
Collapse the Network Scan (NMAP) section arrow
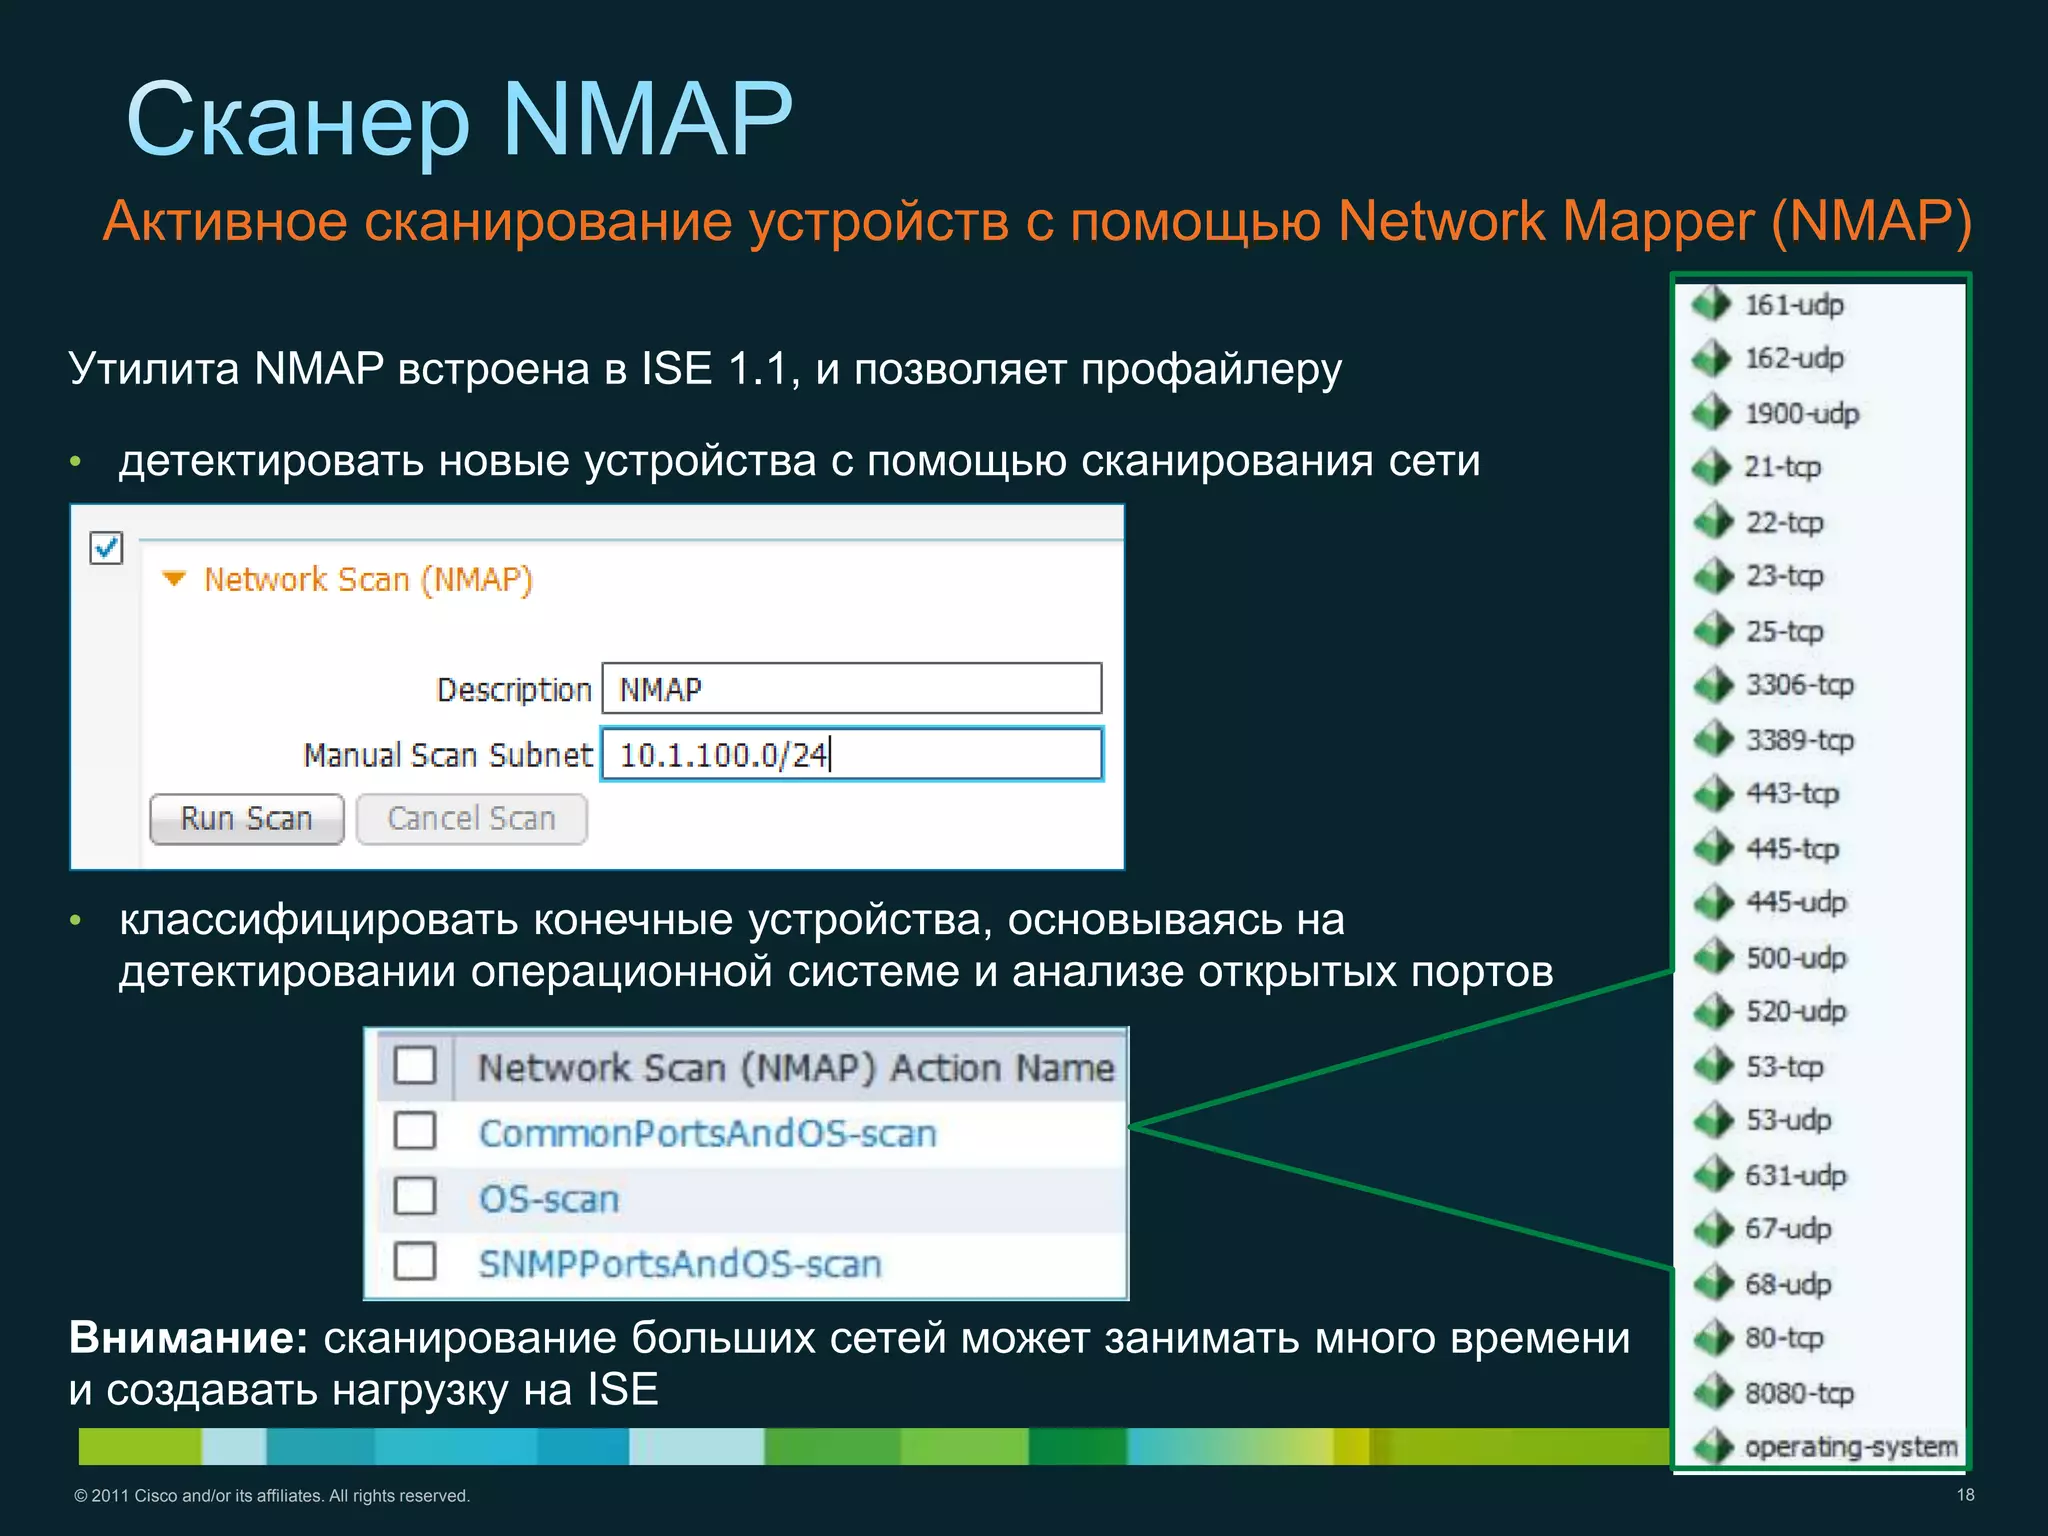[x=174, y=579]
